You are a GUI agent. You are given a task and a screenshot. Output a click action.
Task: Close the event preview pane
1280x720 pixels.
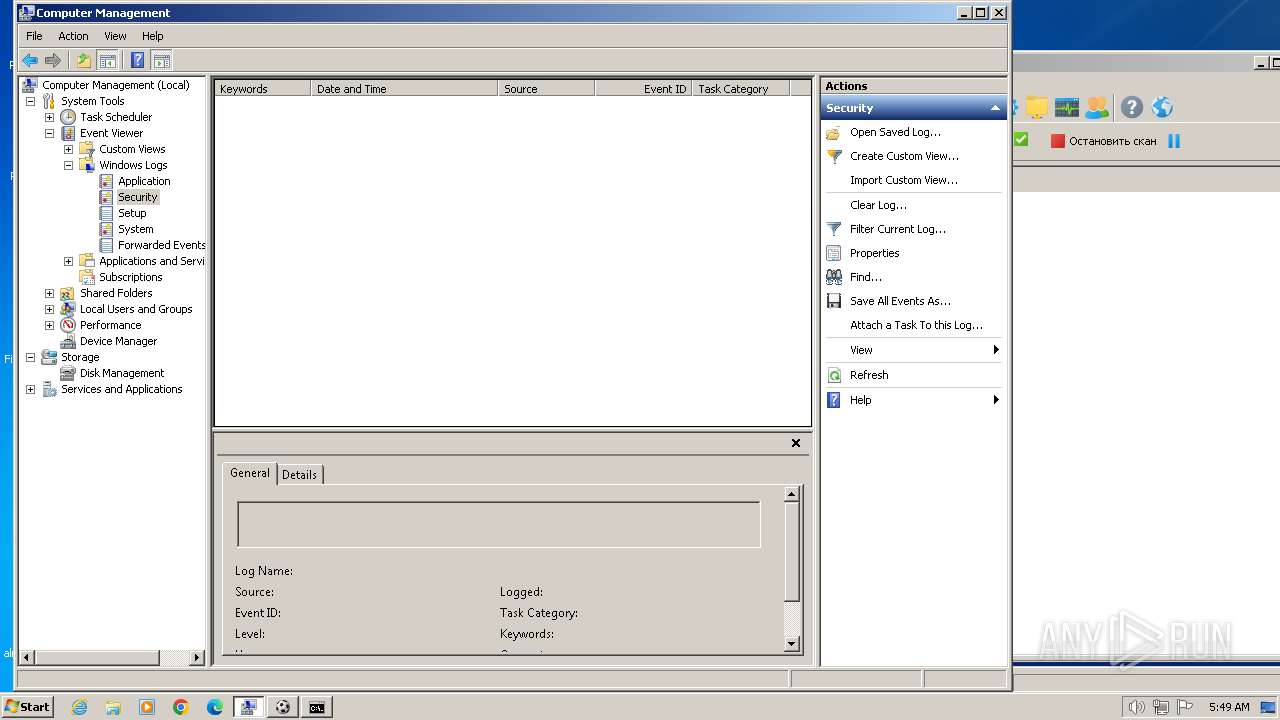(x=796, y=443)
